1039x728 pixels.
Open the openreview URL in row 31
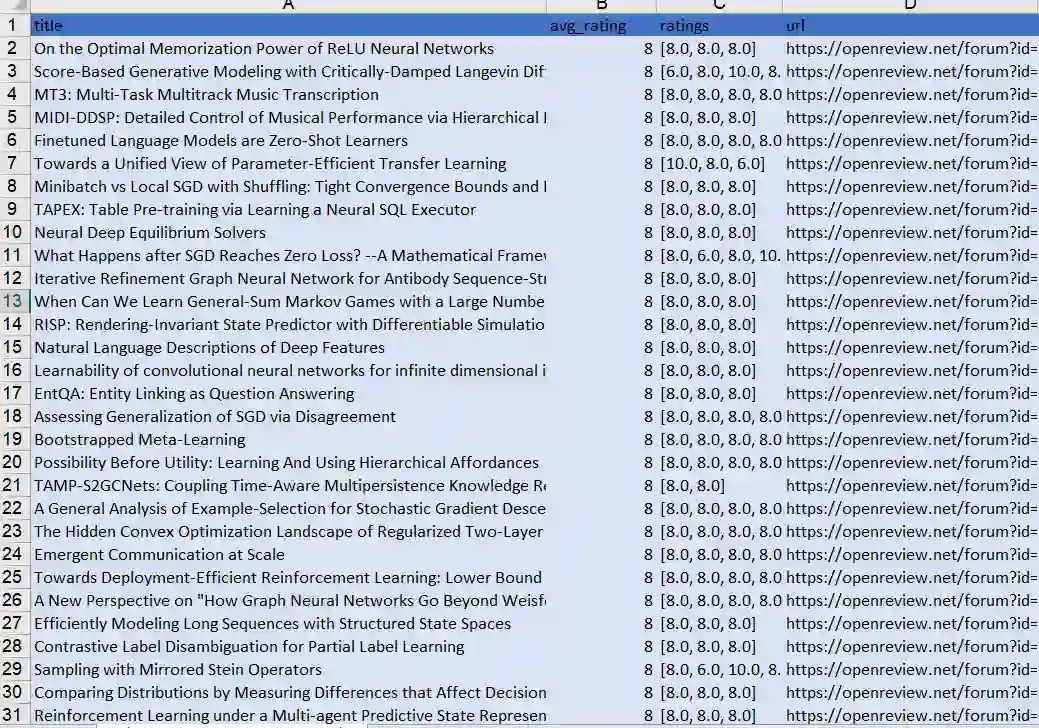click(910, 715)
